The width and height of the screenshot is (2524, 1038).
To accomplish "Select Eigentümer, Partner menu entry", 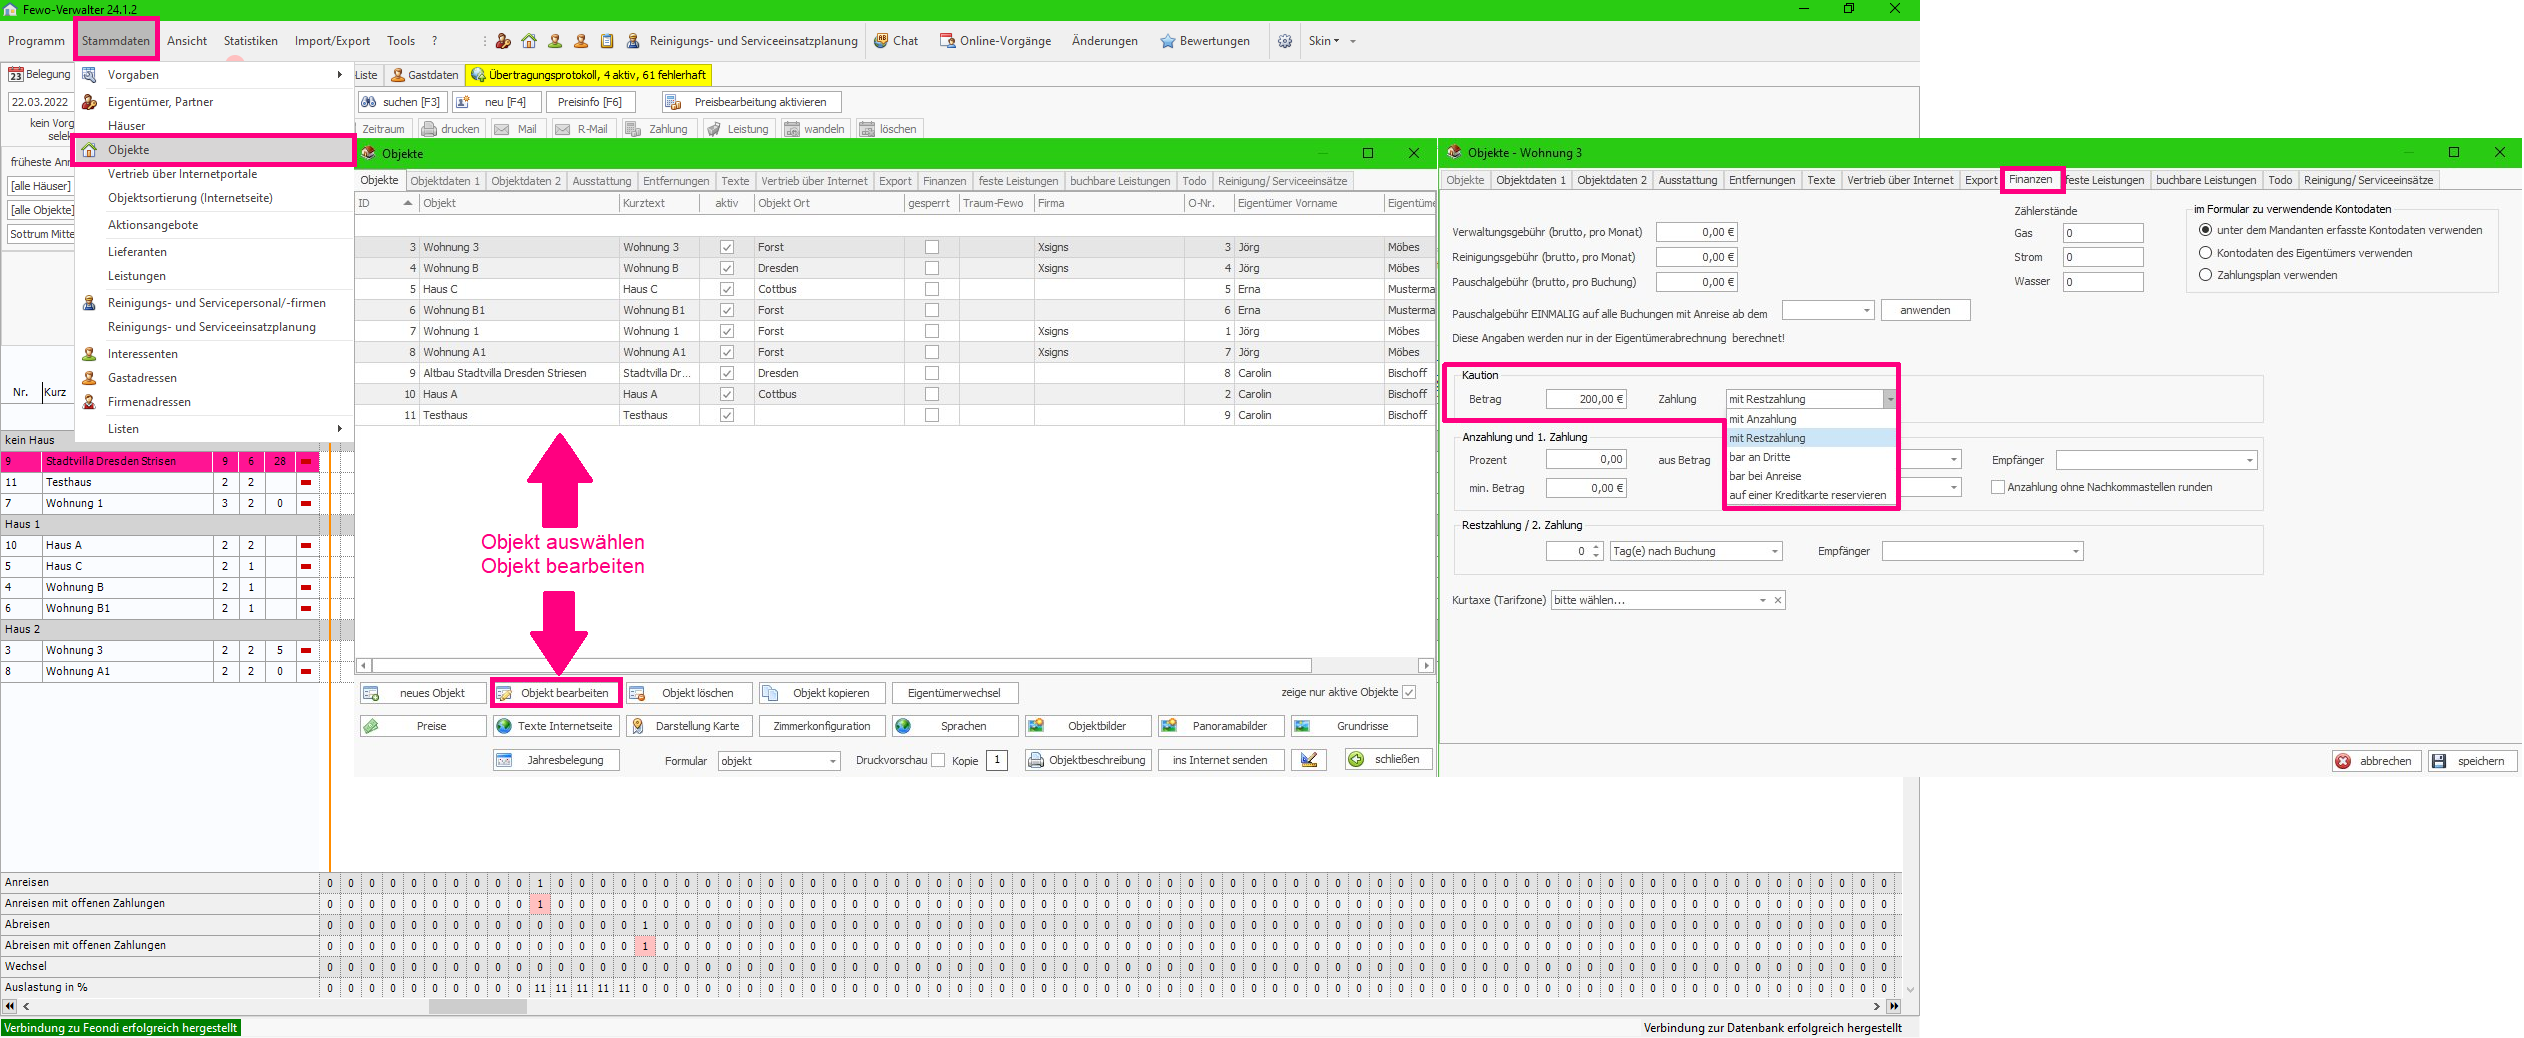I will pos(214,102).
